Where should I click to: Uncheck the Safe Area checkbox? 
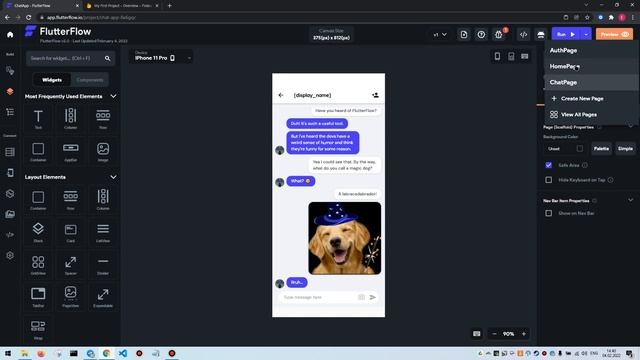coord(549,165)
